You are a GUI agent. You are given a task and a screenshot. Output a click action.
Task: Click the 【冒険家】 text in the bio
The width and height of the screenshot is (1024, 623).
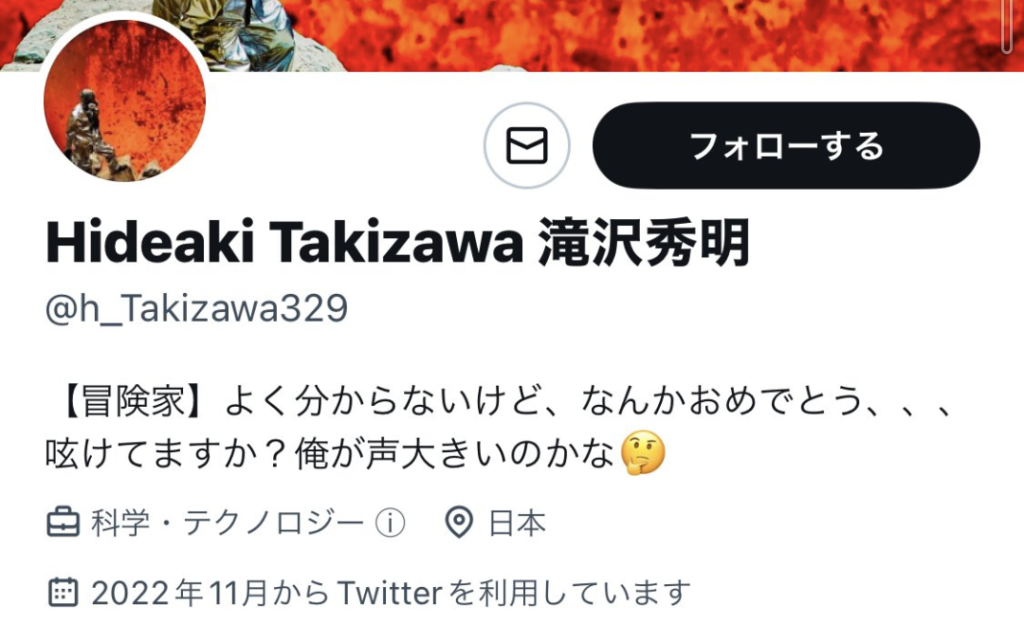tap(134, 401)
